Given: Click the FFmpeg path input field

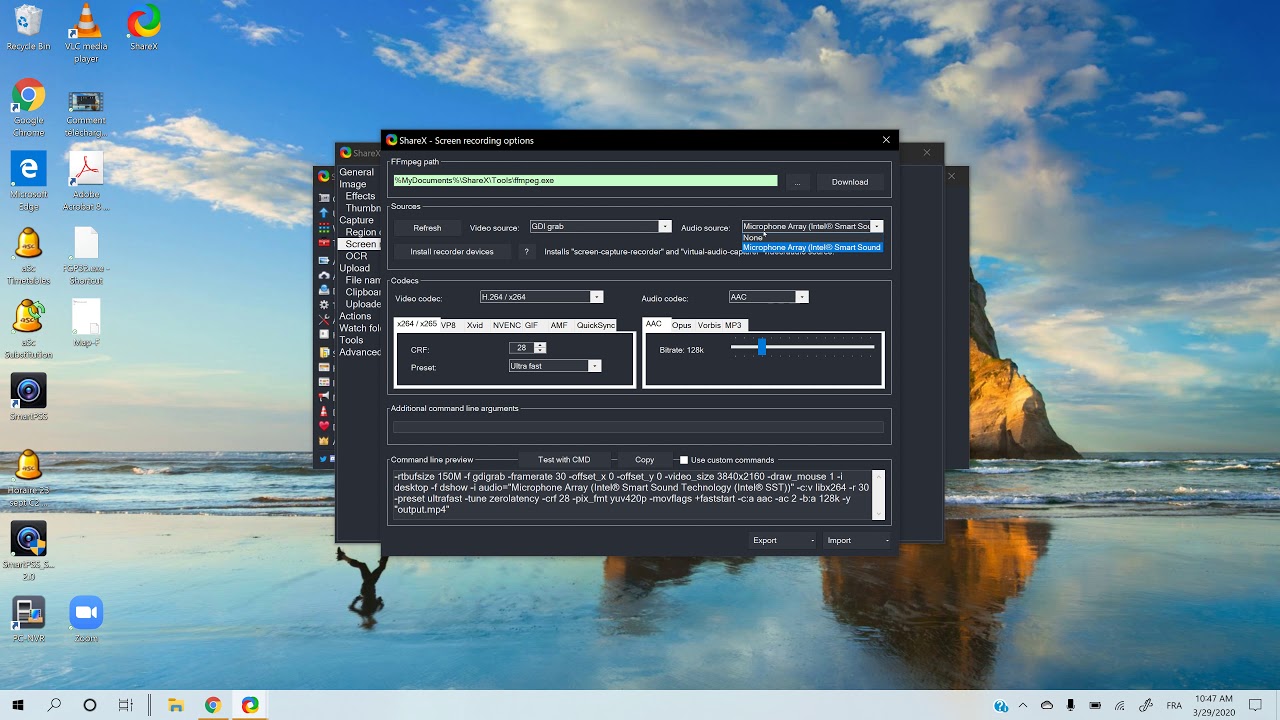Looking at the screenshot, I should (x=585, y=181).
